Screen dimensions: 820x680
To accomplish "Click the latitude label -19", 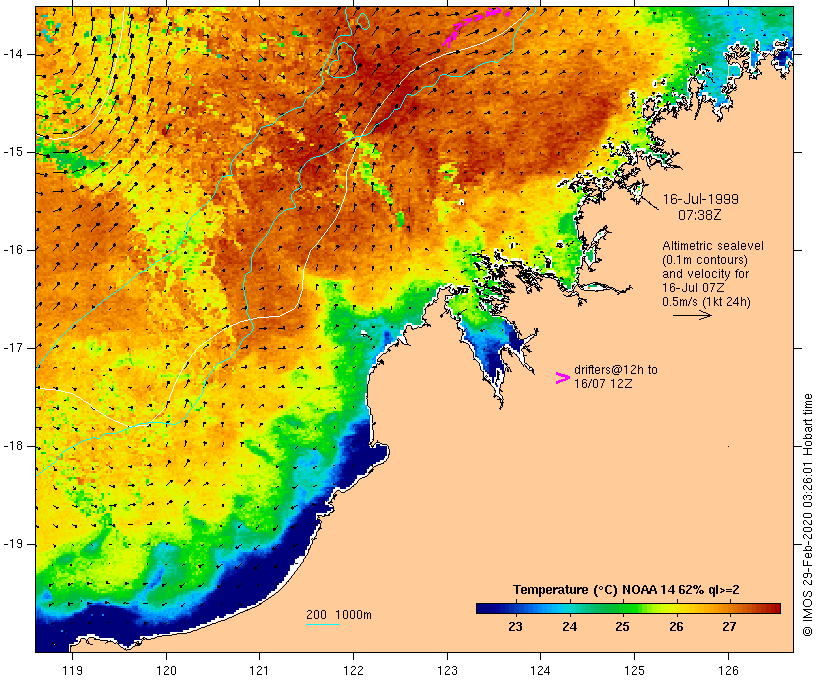I will [x=12, y=544].
